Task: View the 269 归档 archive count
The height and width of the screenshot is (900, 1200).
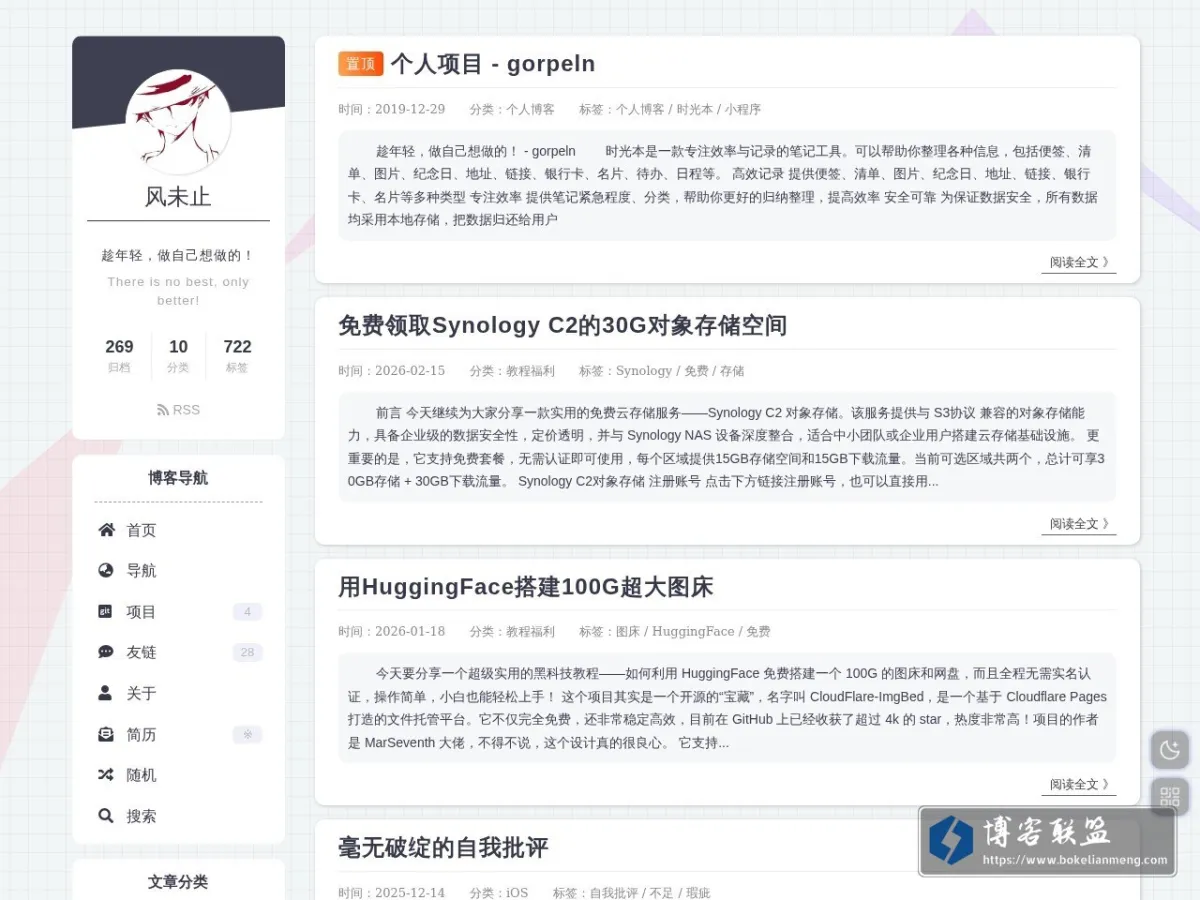Action: (x=119, y=356)
